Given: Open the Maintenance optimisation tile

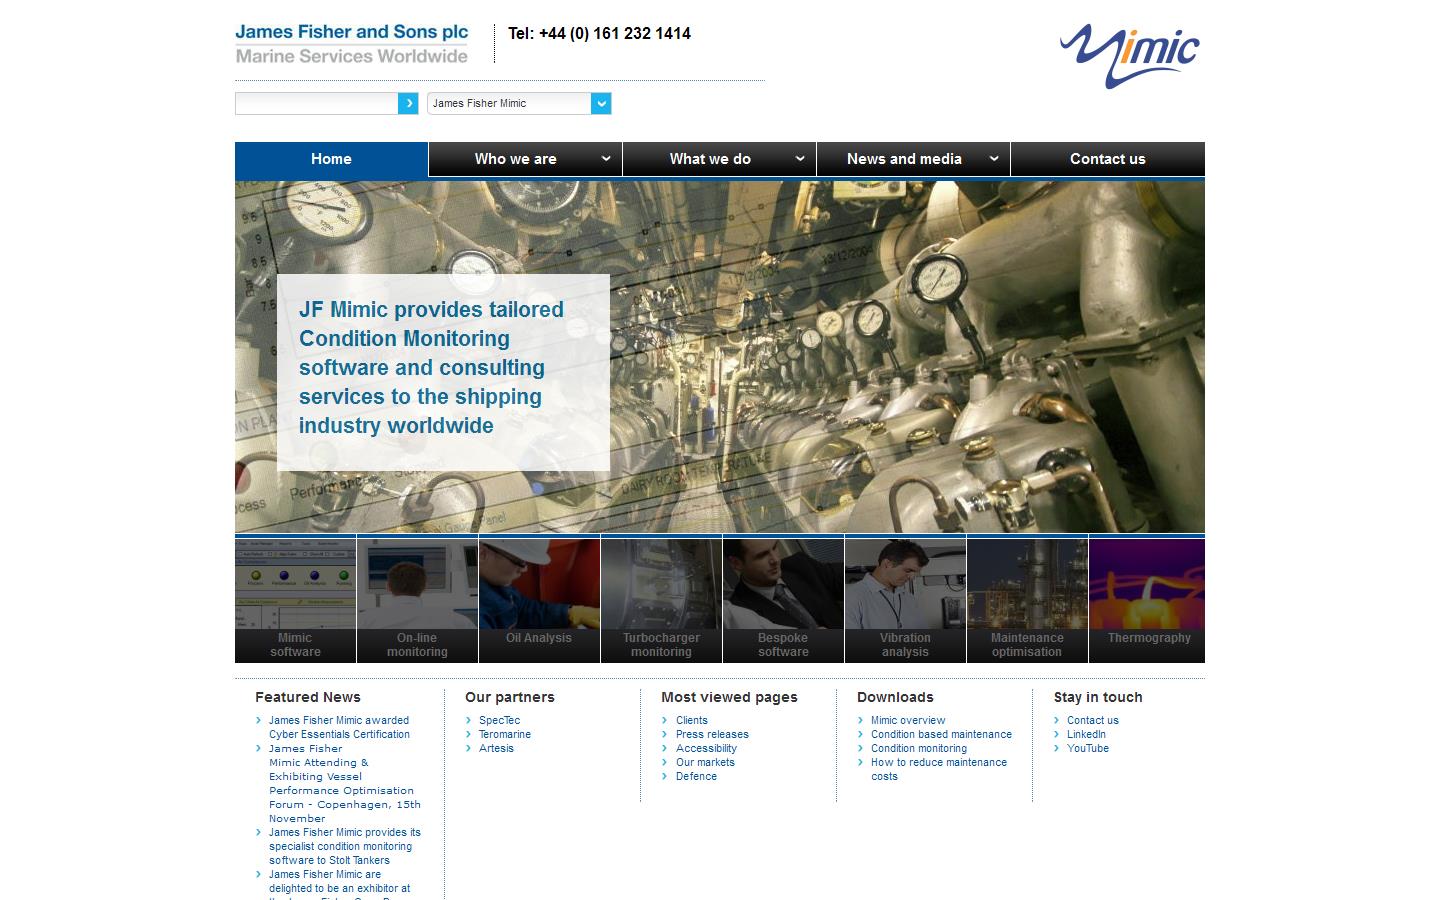Looking at the screenshot, I should pos(1027,598).
